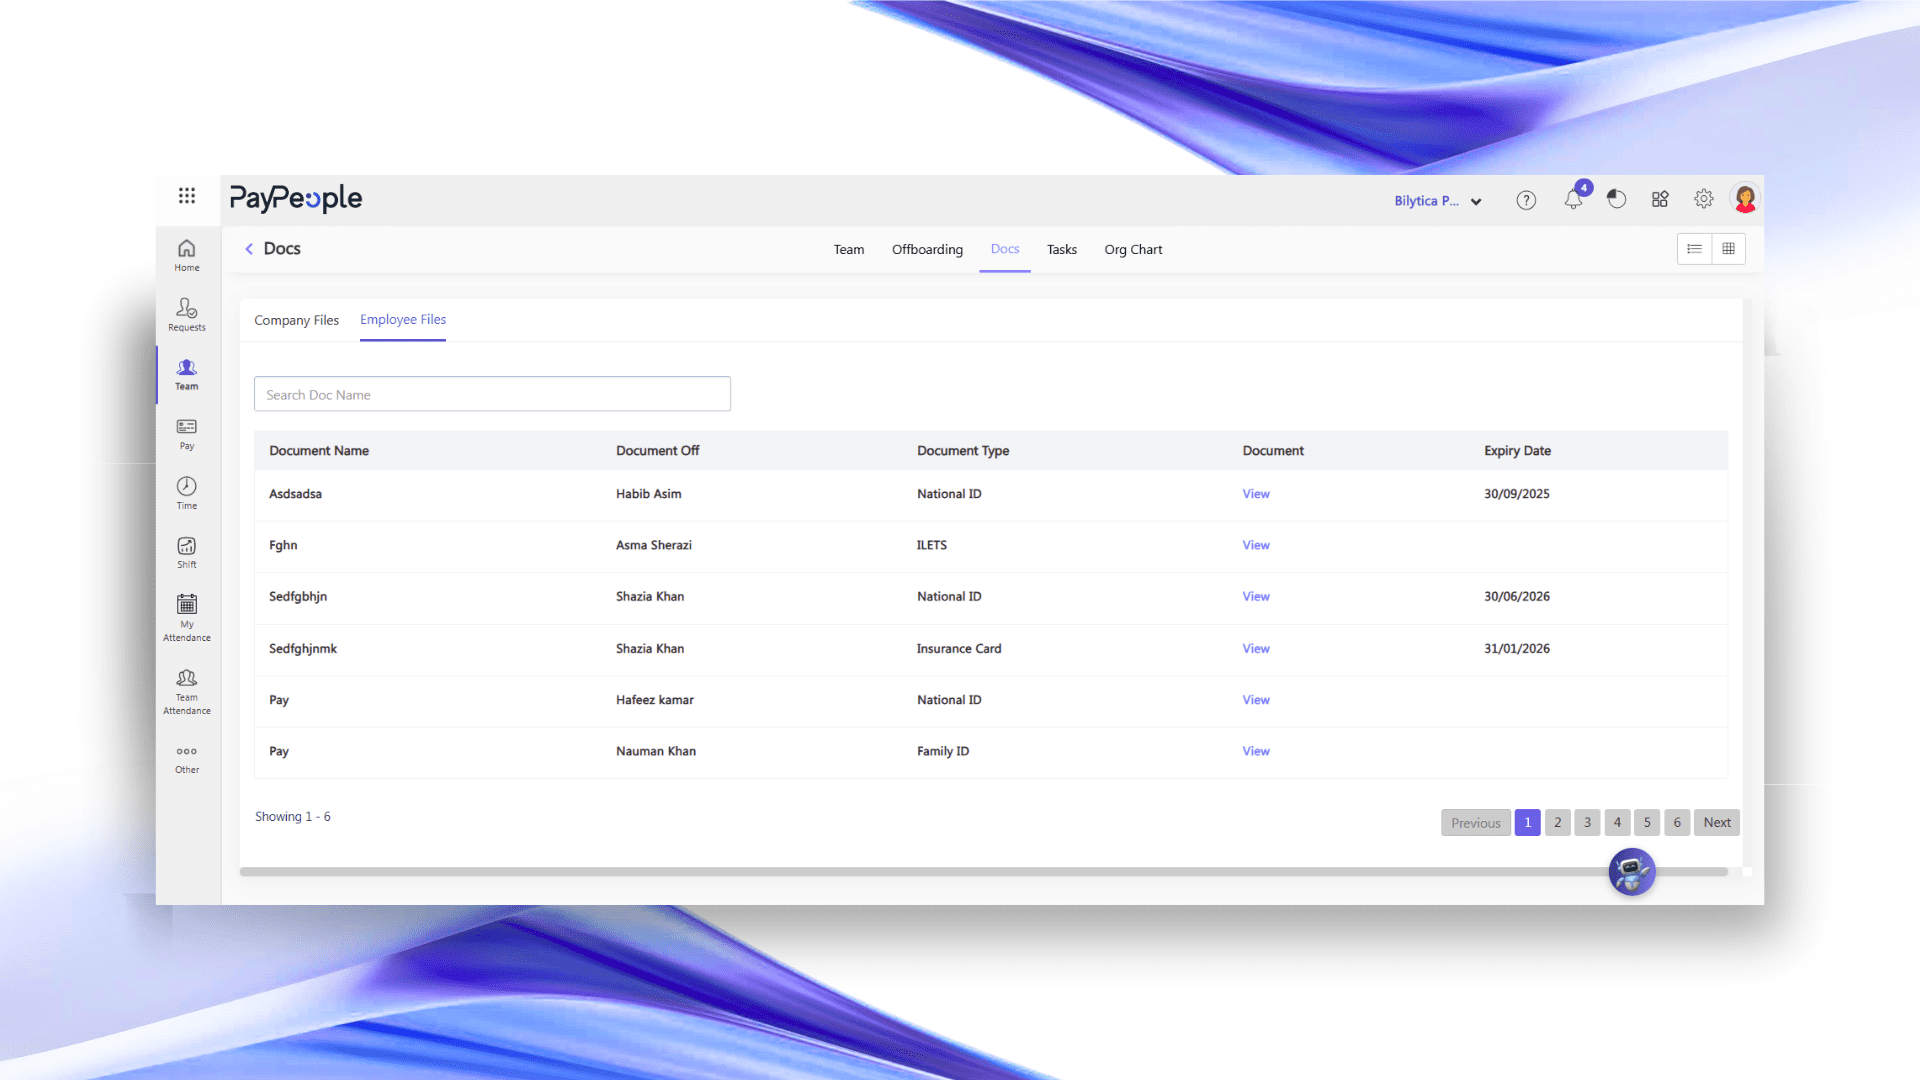This screenshot has width=1920, height=1080.
Task: Open the help question mark icon
Action: [1526, 200]
